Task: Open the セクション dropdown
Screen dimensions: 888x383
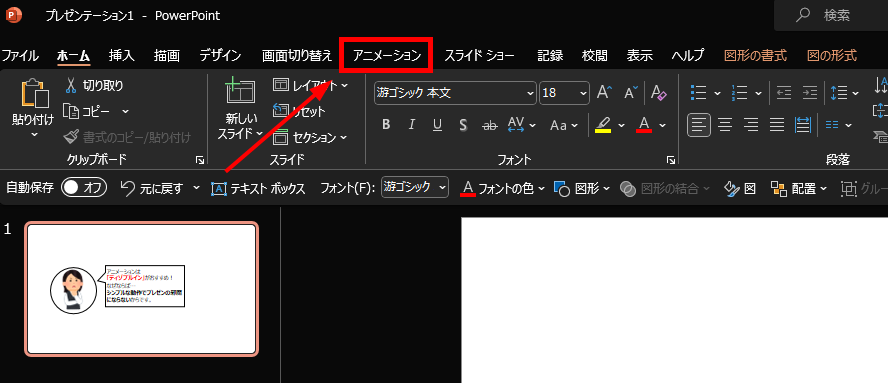Action: click(310, 137)
